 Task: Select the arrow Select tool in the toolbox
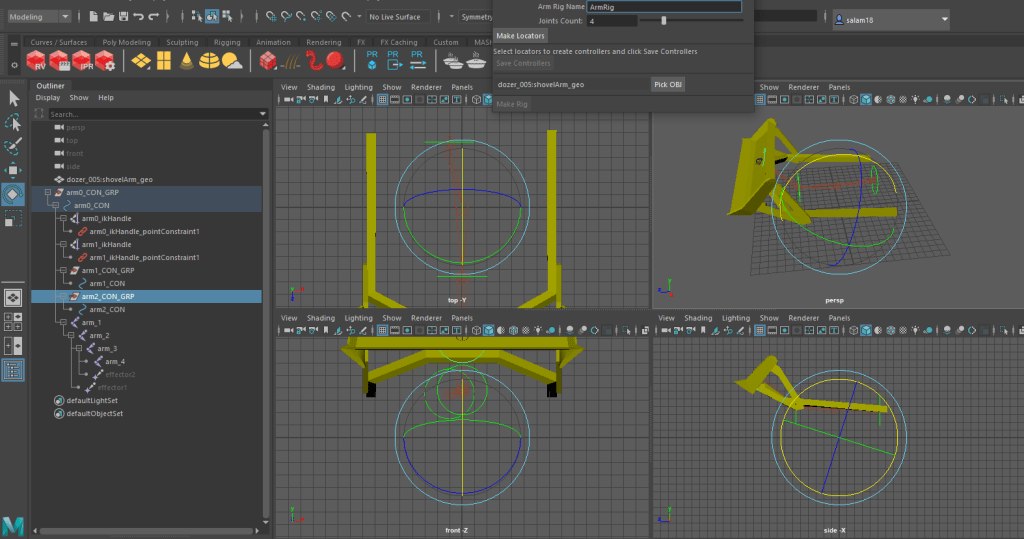(x=14, y=98)
